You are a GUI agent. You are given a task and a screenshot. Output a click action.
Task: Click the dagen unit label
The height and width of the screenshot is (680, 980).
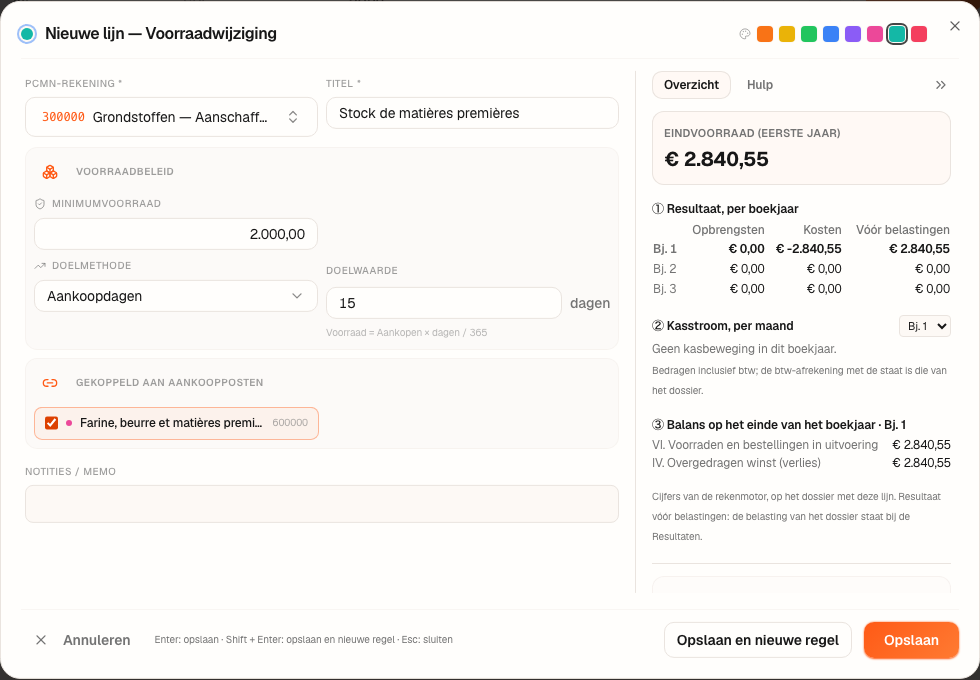pyautogui.click(x=590, y=303)
